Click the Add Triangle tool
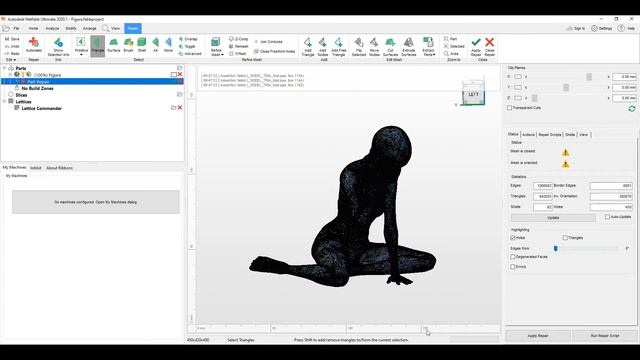 point(308,47)
